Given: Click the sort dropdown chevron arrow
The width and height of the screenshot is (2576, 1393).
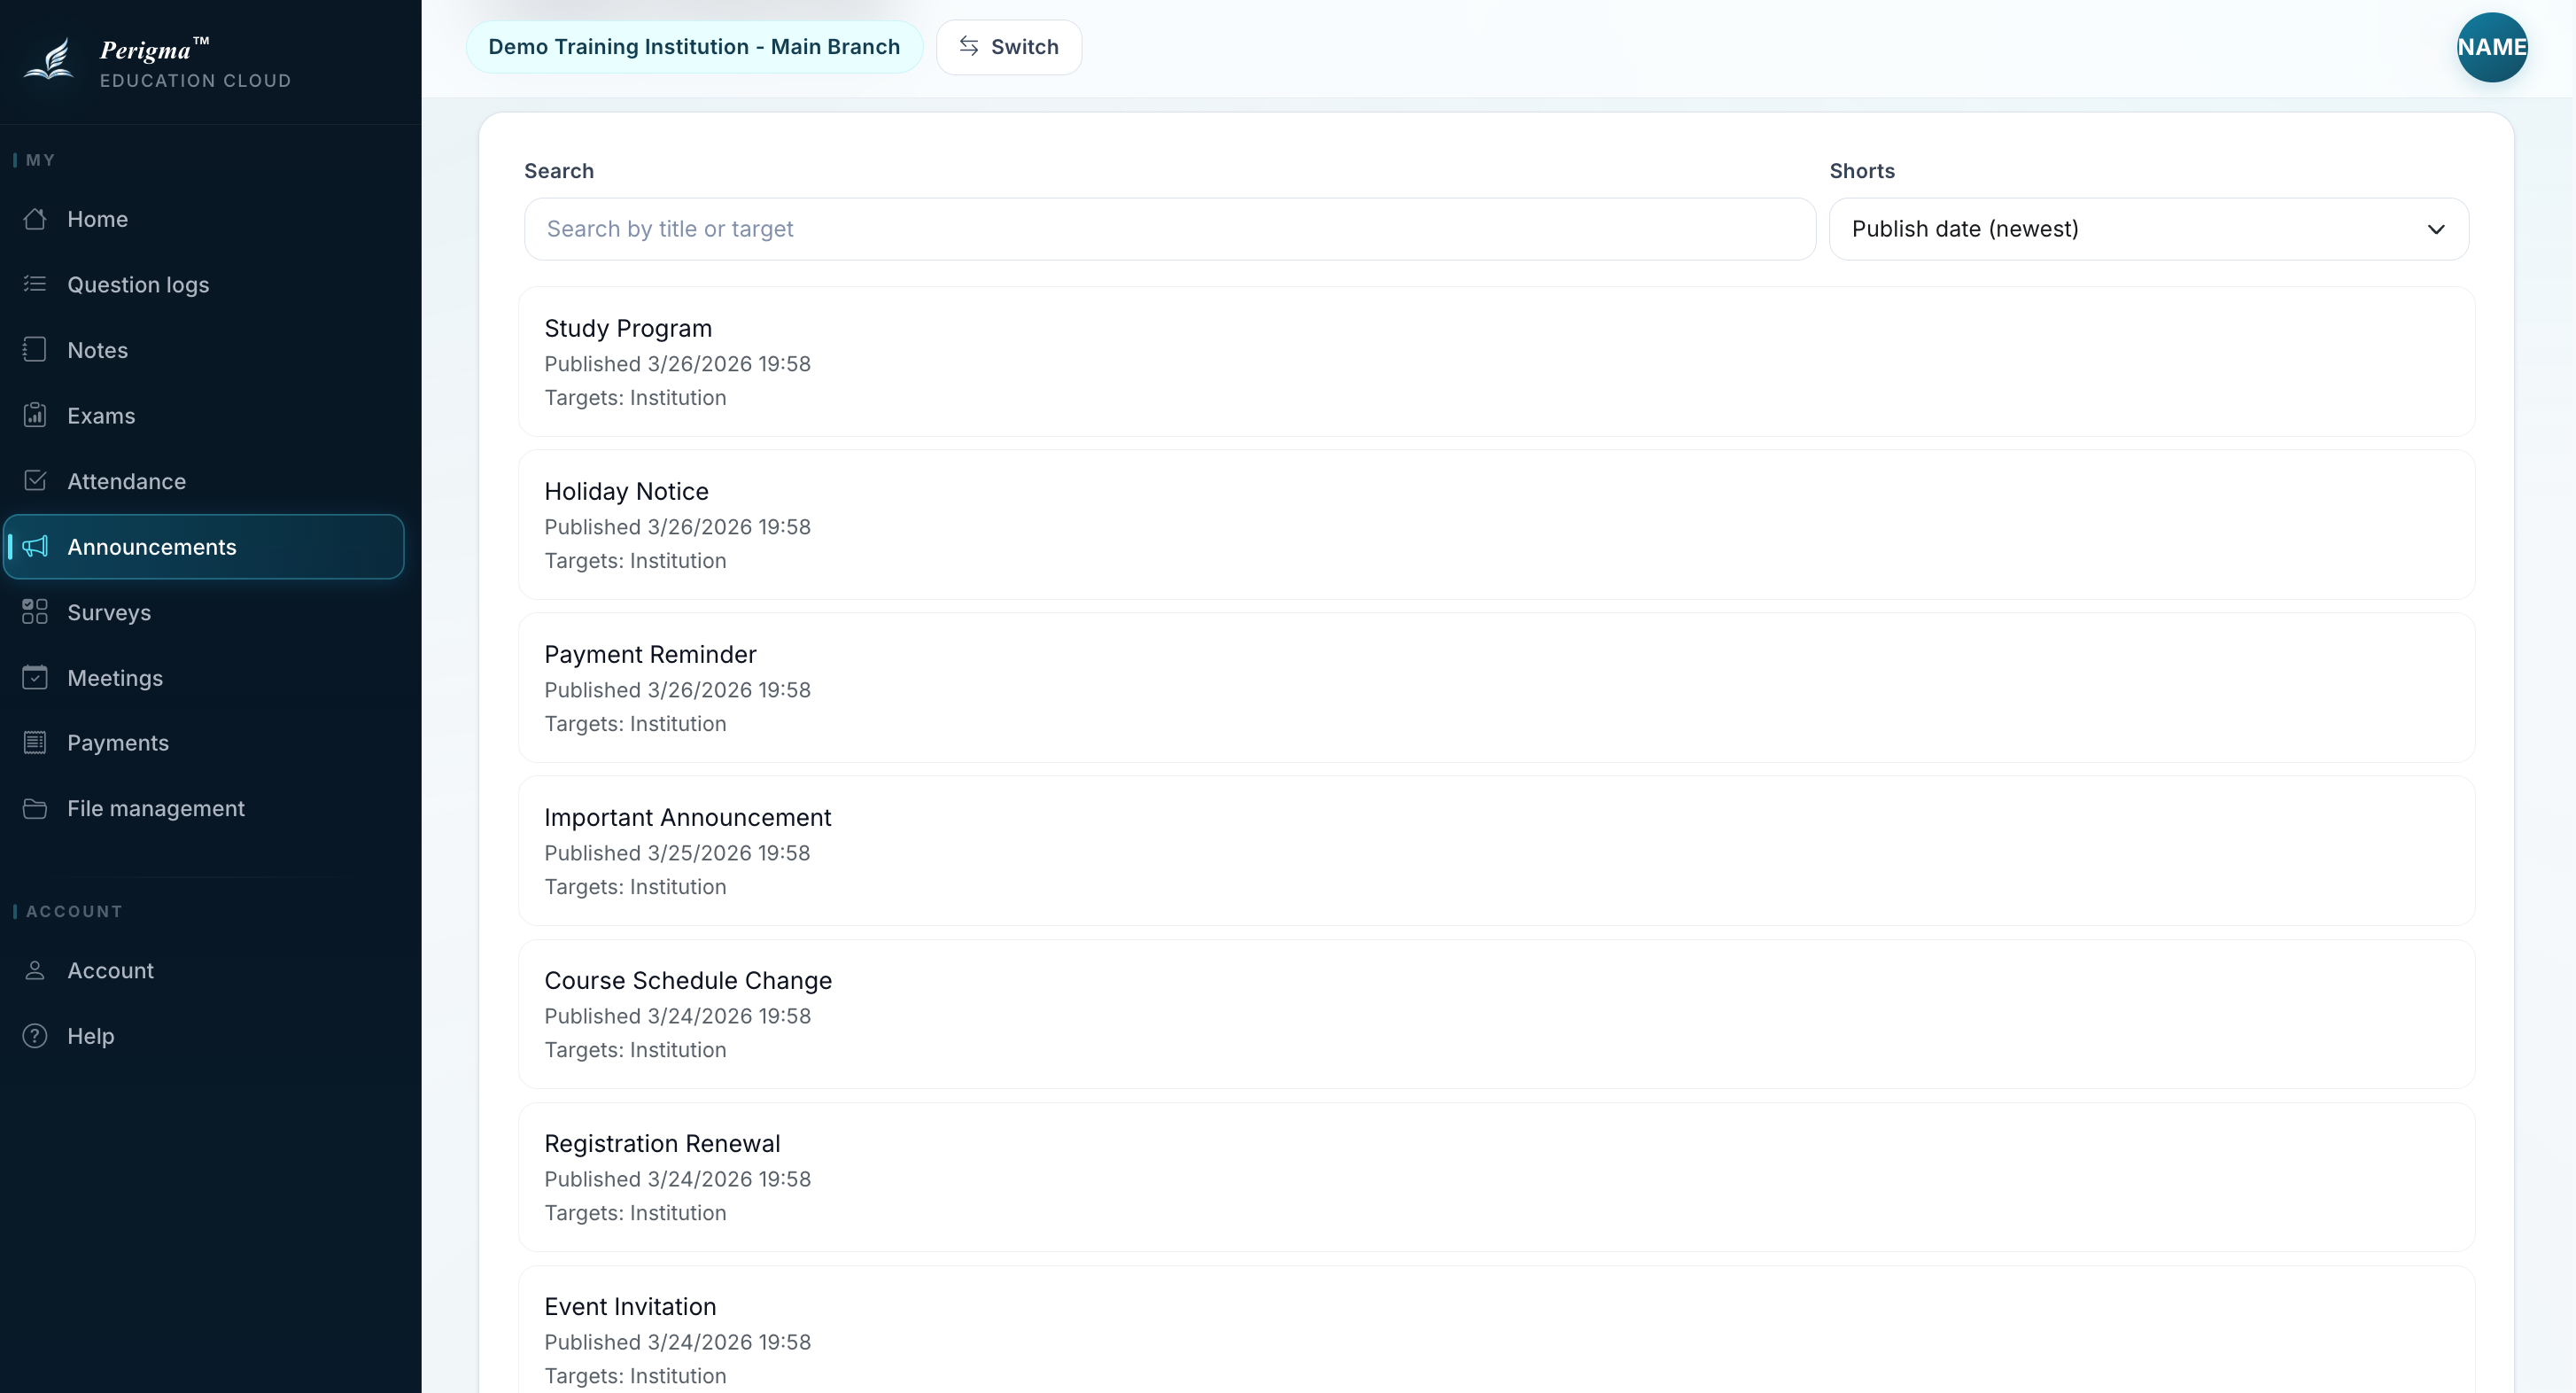Looking at the screenshot, I should (x=2436, y=229).
